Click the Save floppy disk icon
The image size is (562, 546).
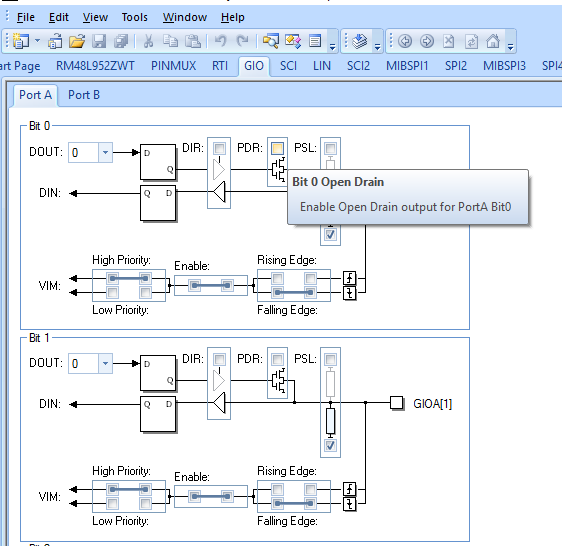(x=99, y=41)
